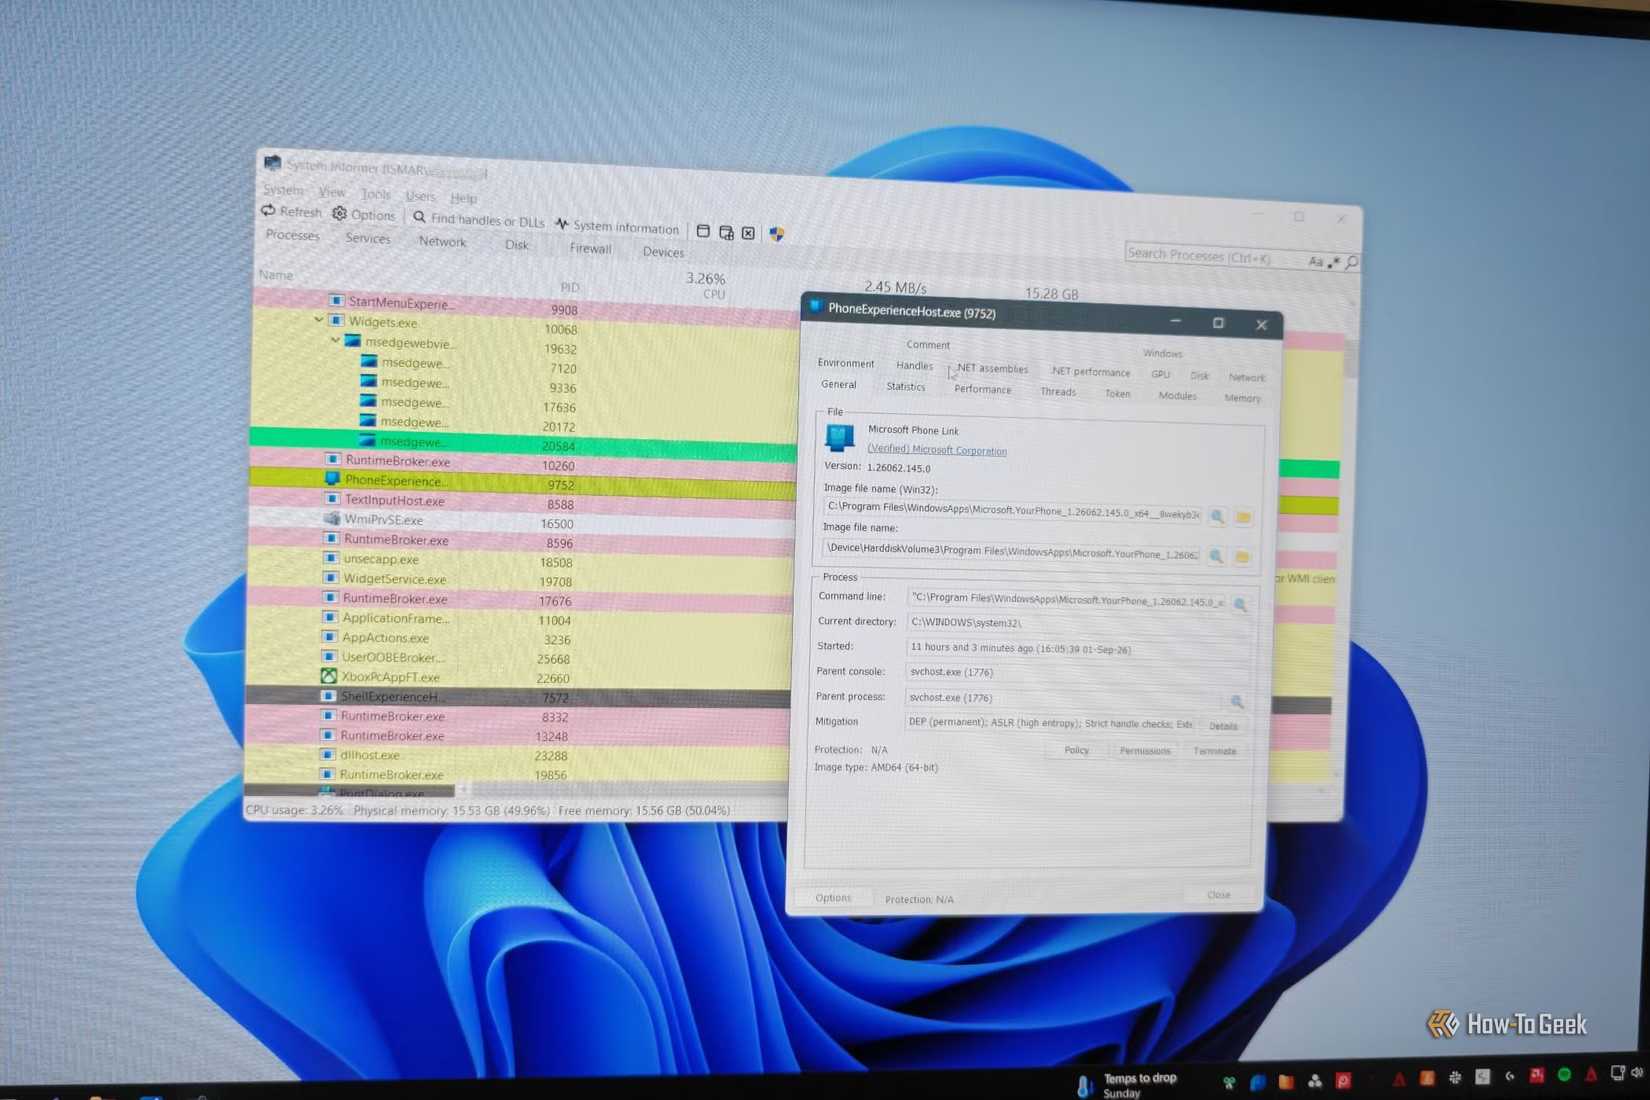
Task: Click the Mitigation Details button
Action: pos(1223,726)
